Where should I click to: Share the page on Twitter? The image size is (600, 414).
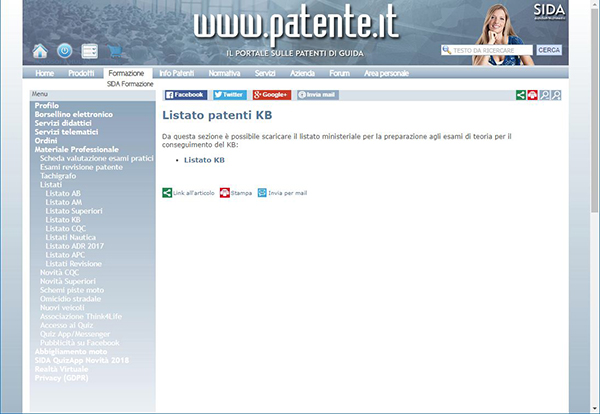229,95
